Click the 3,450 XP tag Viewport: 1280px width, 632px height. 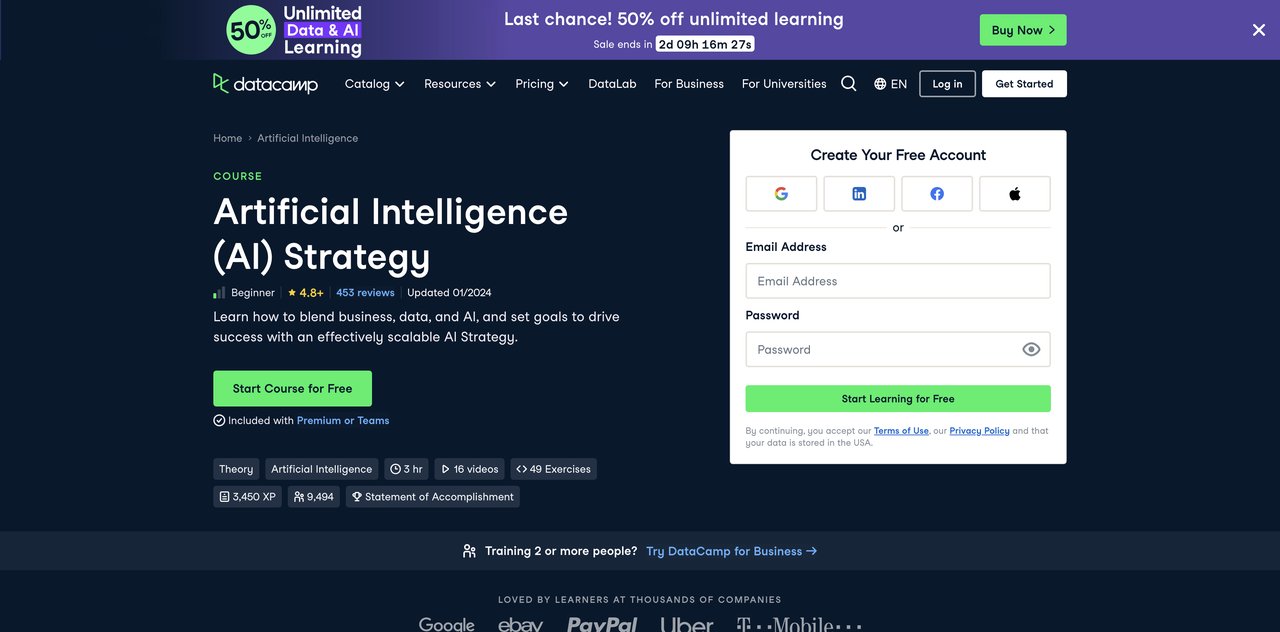pos(248,497)
